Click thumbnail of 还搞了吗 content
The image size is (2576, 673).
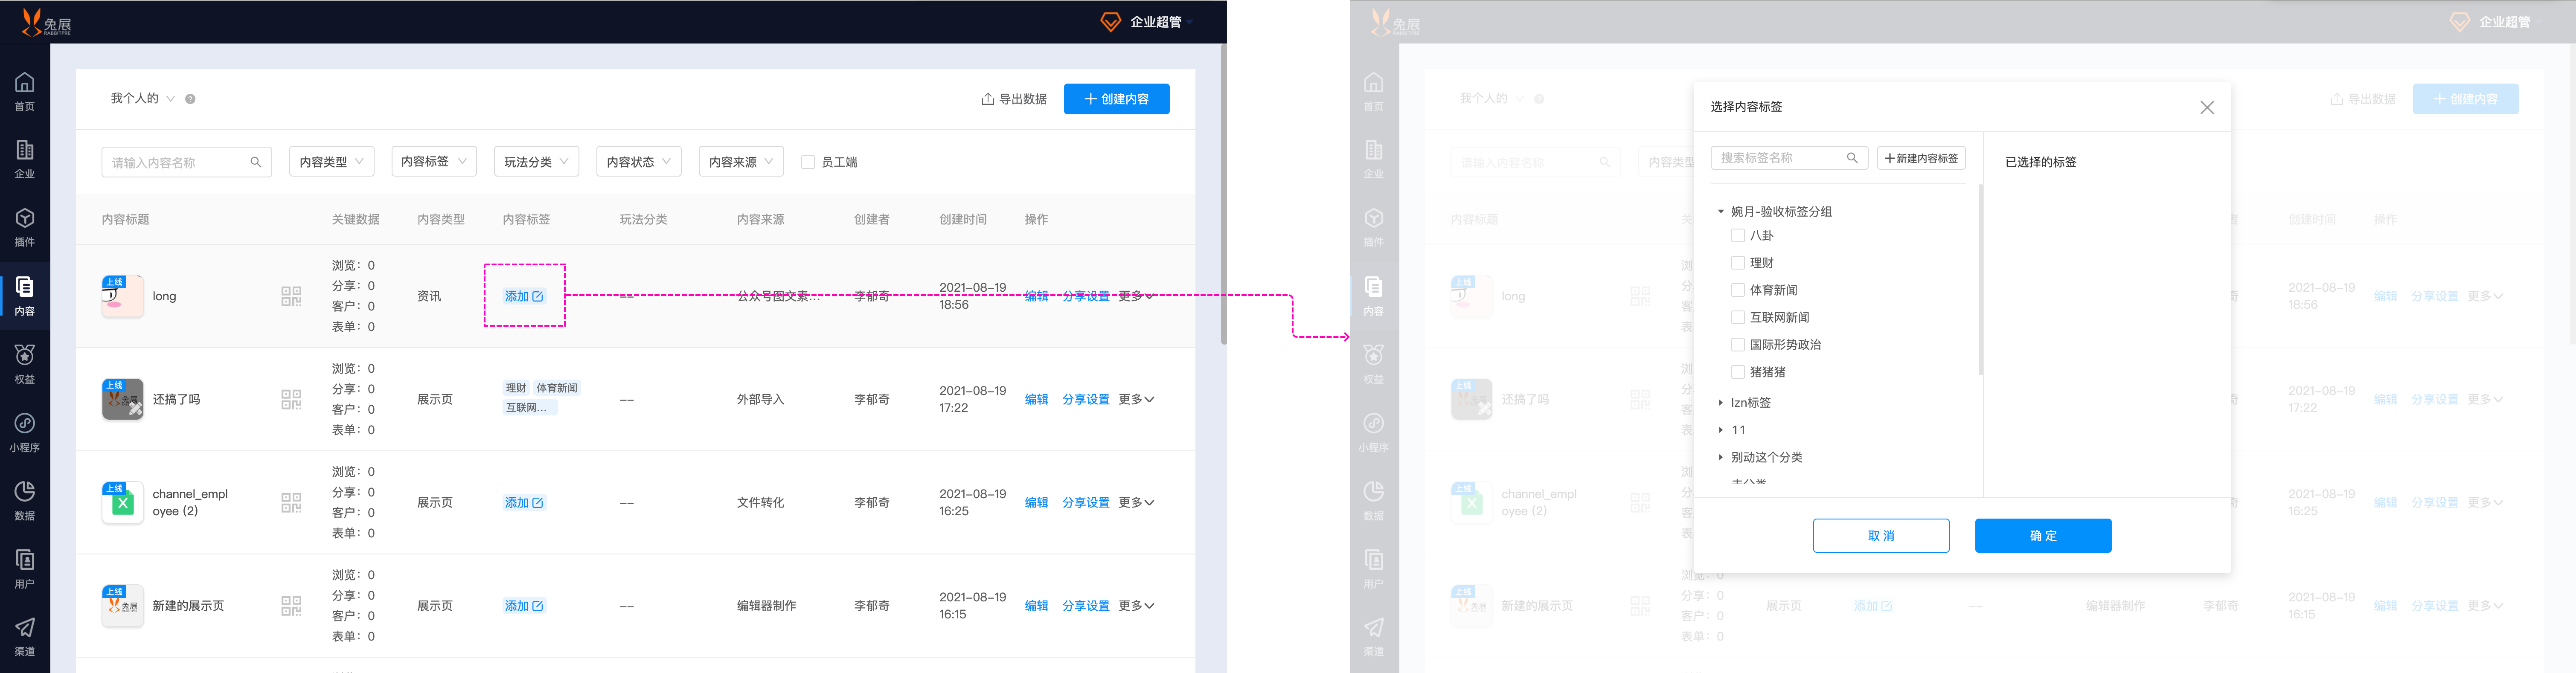[123, 399]
